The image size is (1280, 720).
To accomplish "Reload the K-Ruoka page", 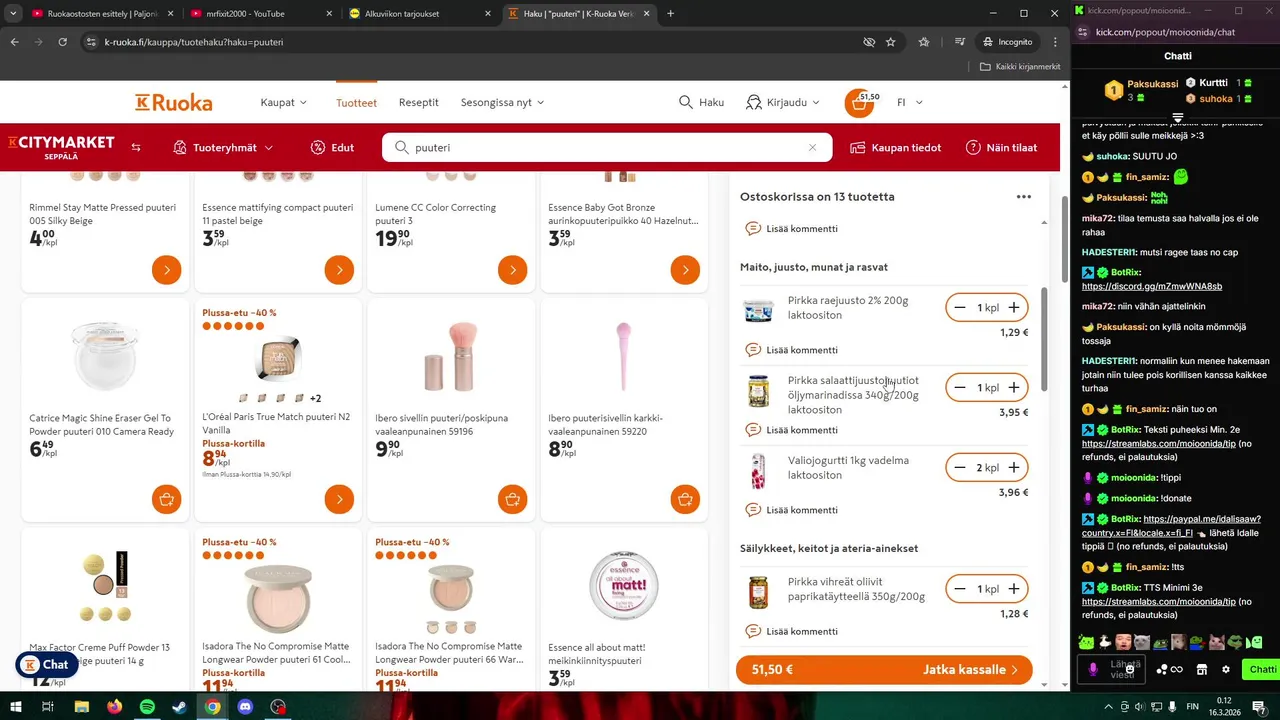I will coord(62,42).
